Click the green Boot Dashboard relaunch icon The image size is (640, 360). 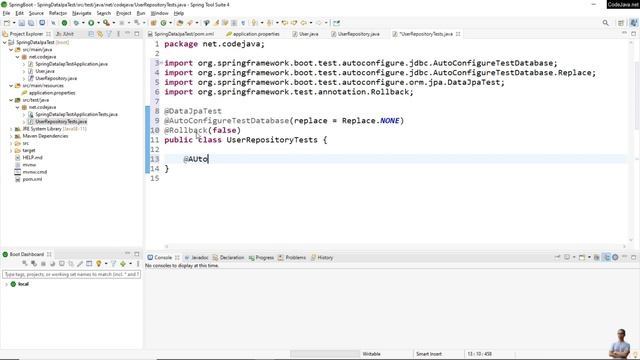click(x=64, y=23)
